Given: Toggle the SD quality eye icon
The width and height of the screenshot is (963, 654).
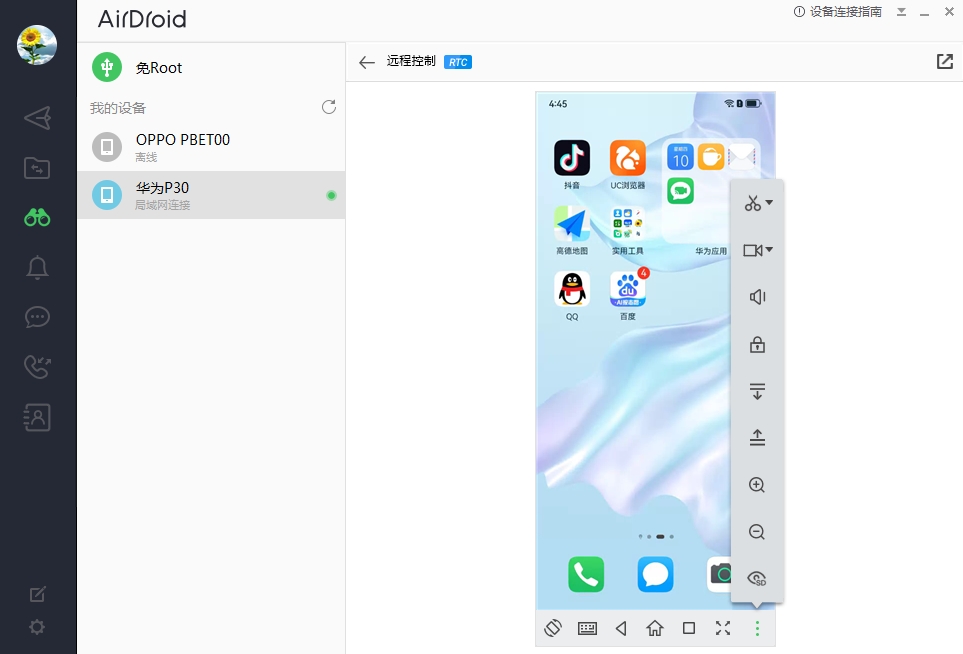Looking at the screenshot, I should (x=757, y=578).
